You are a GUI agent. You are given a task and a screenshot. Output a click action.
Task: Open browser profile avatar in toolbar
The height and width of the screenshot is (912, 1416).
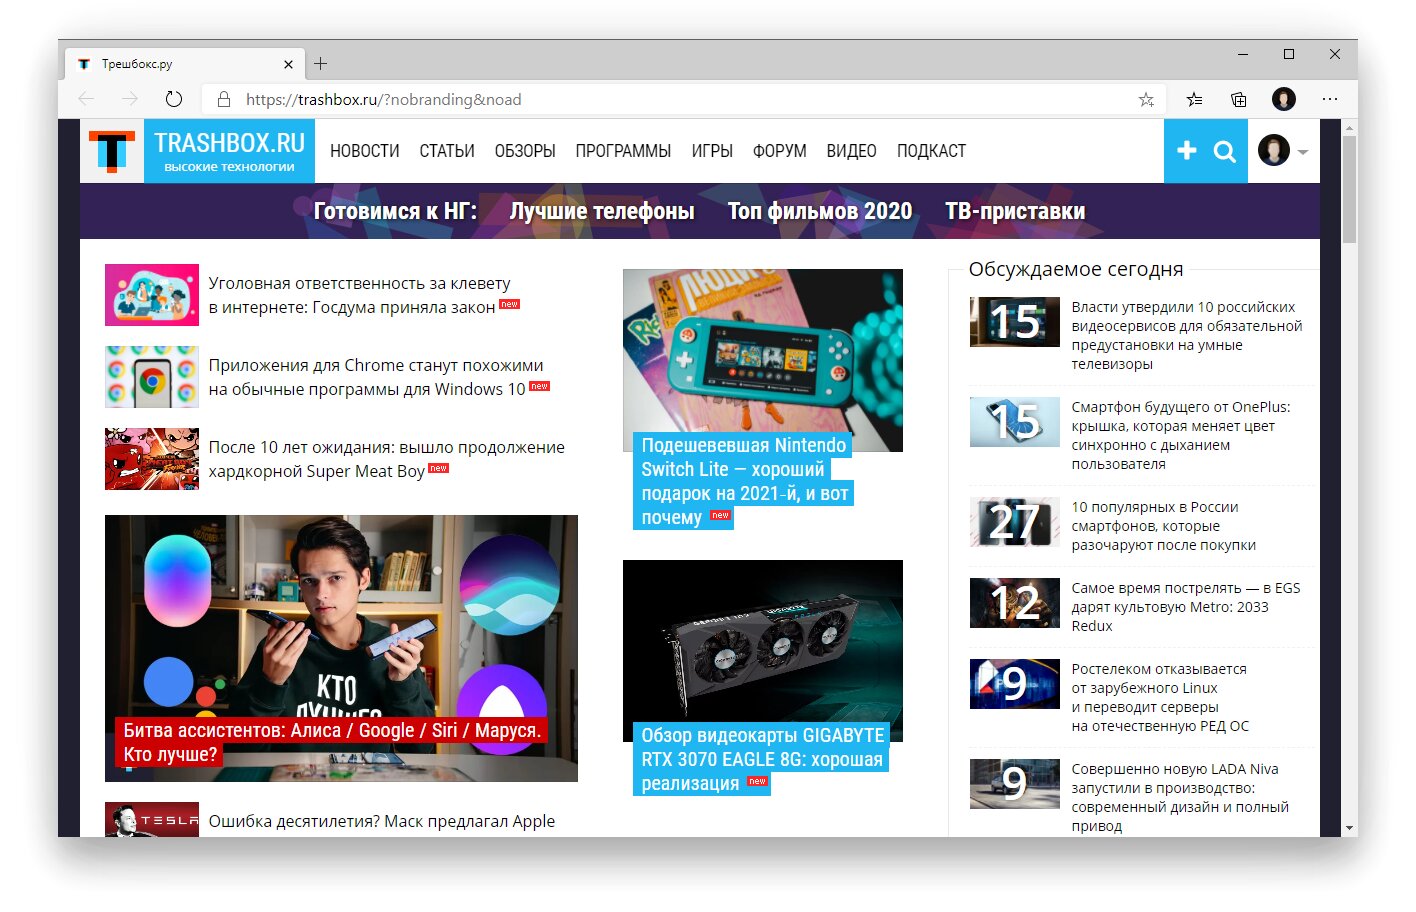click(1284, 99)
